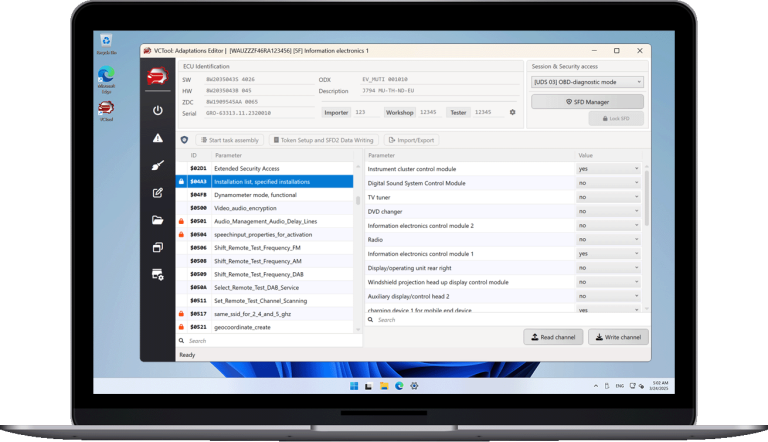Open the SFD Manager
Screen dimensions: 768x442
pyautogui.click(x=587, y=101)
